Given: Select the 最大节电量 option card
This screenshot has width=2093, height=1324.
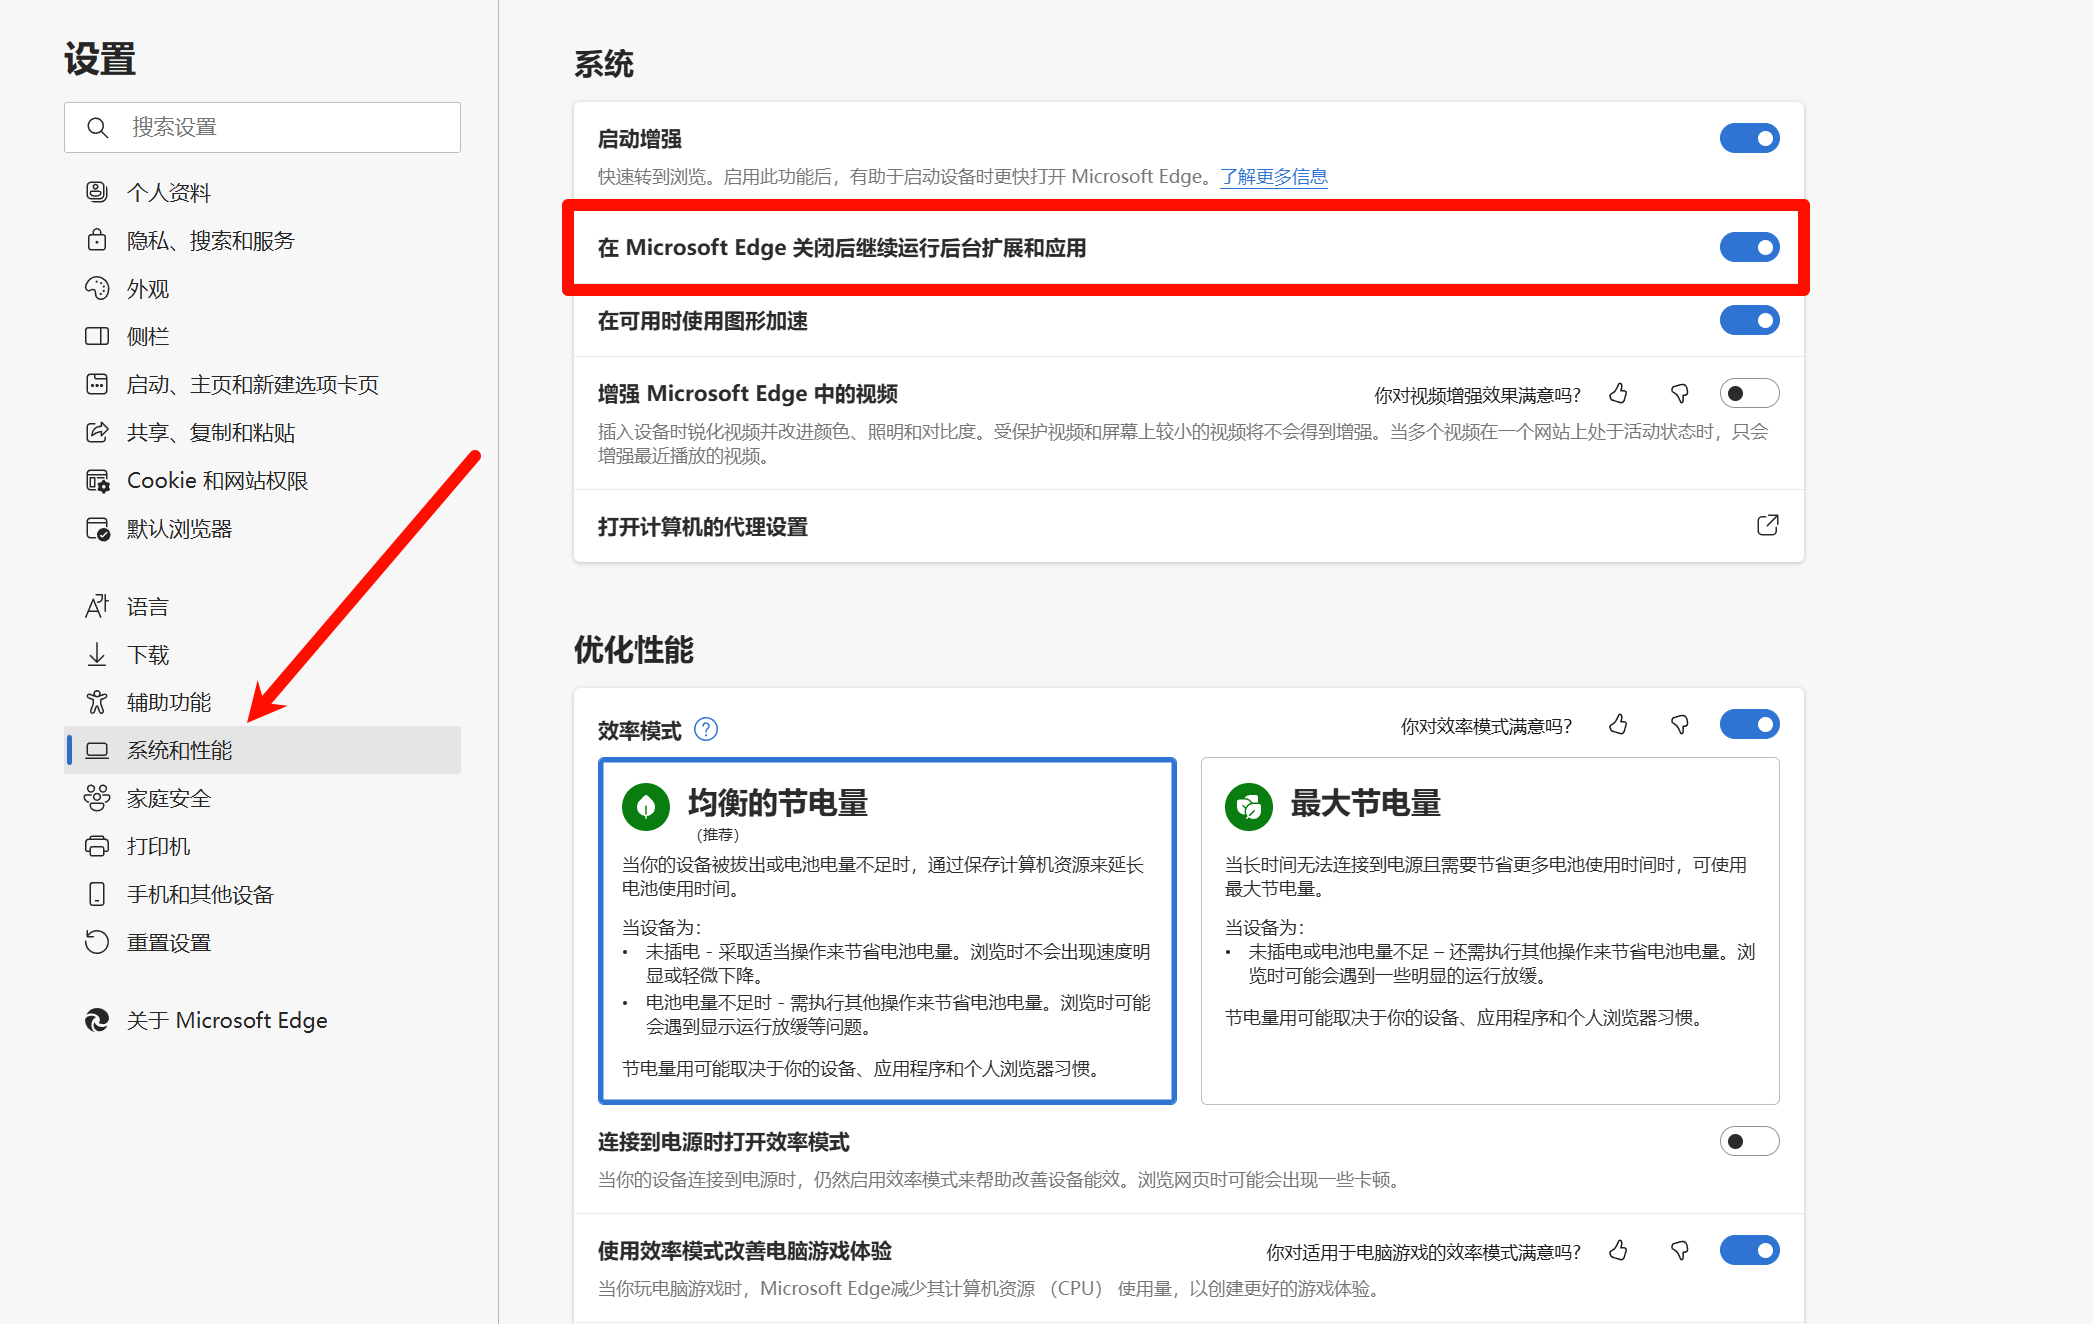Looking at the screenshot, I should pos(1490,931).
